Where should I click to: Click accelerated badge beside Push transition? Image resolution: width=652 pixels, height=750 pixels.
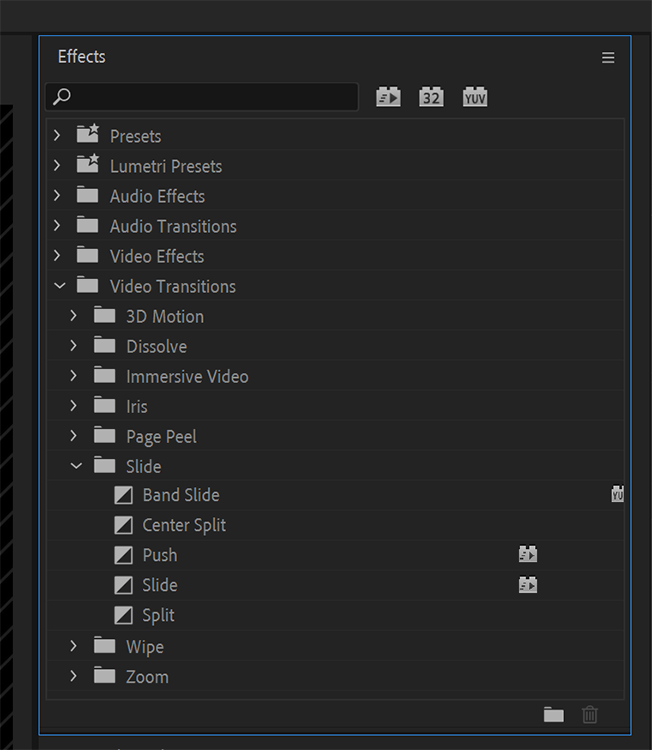(527, 555)
